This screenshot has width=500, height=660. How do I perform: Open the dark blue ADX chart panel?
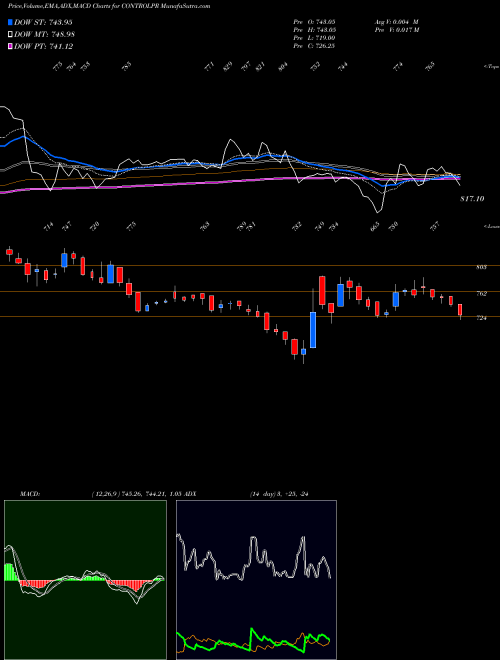point(256,580)
